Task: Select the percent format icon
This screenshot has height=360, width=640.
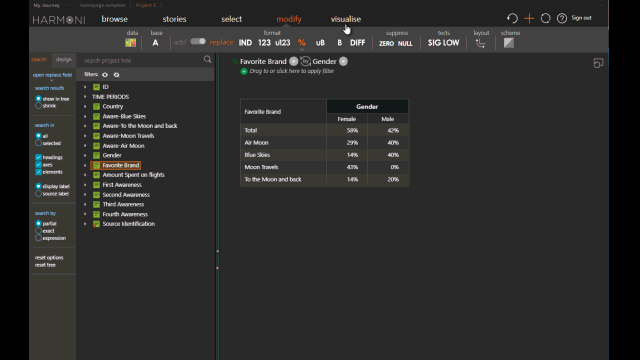Action: (302, 43)
